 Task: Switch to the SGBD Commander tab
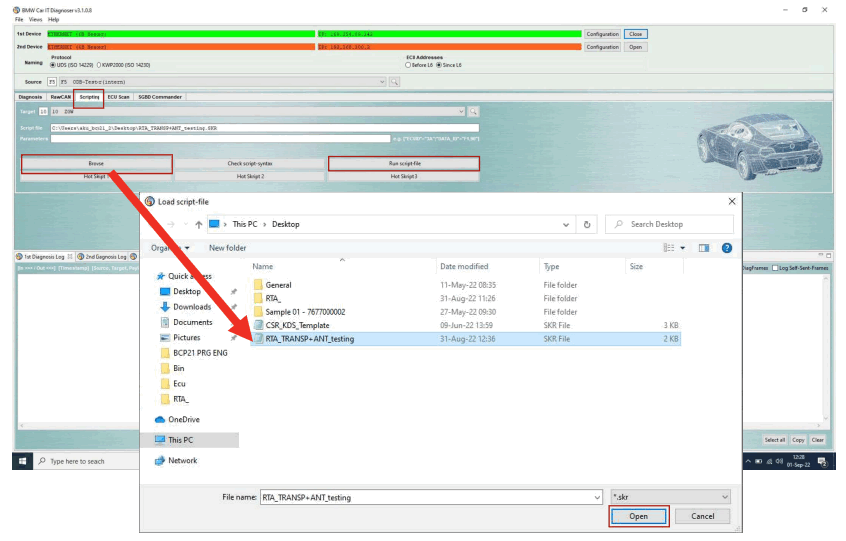coord(160,97)
